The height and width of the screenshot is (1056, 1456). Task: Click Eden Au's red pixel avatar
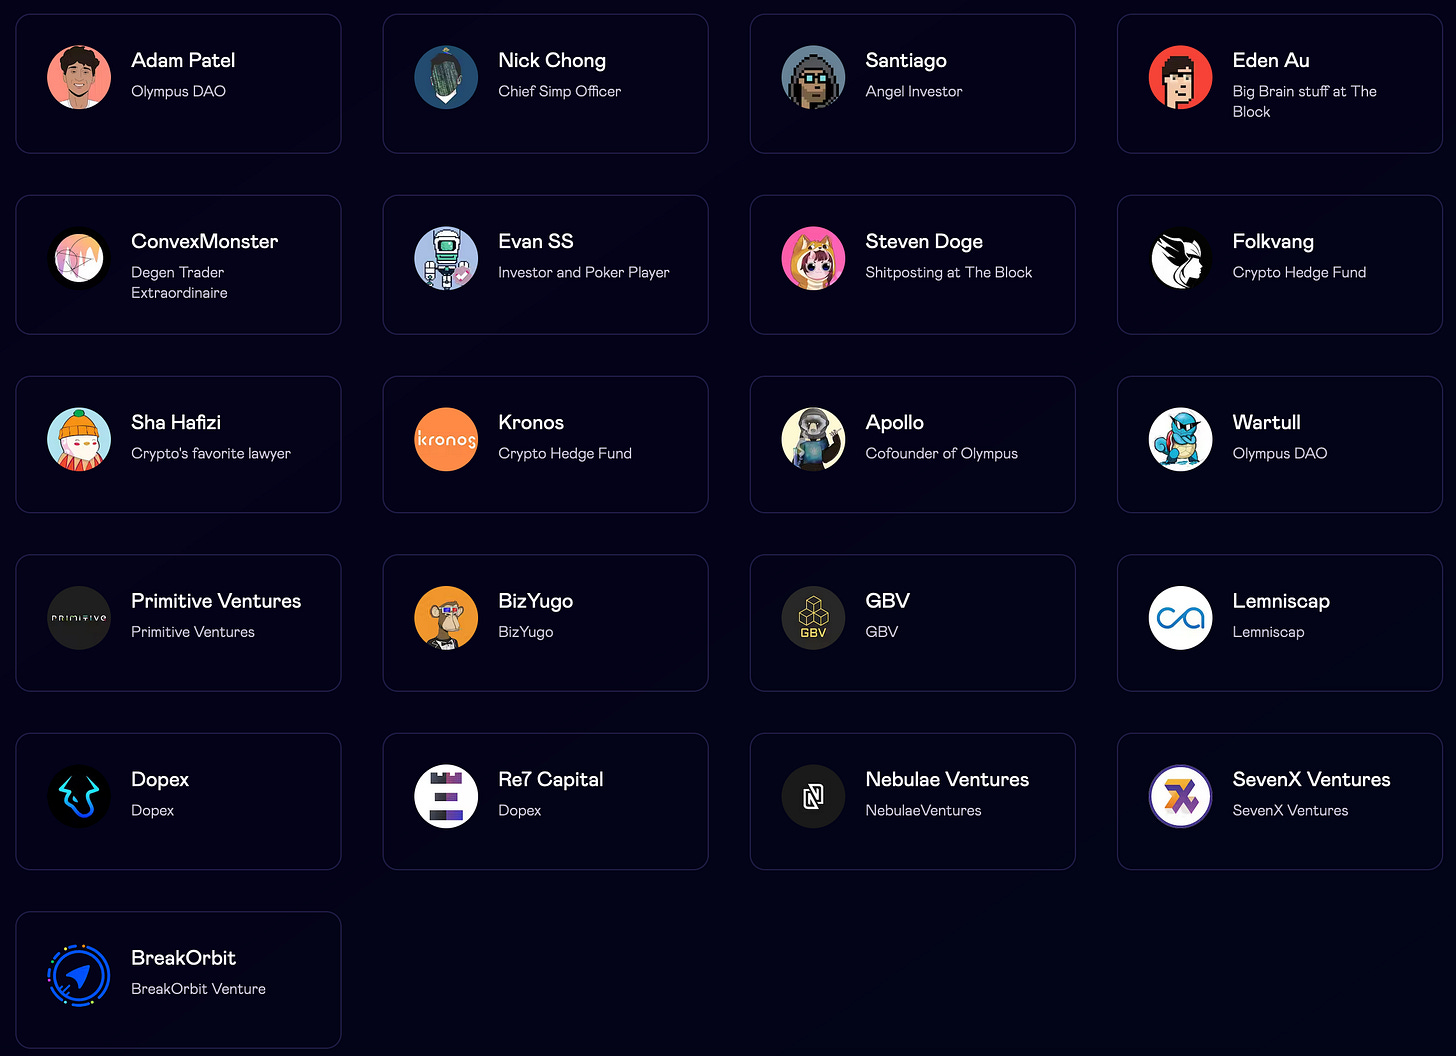click(x=1180, y=77)
